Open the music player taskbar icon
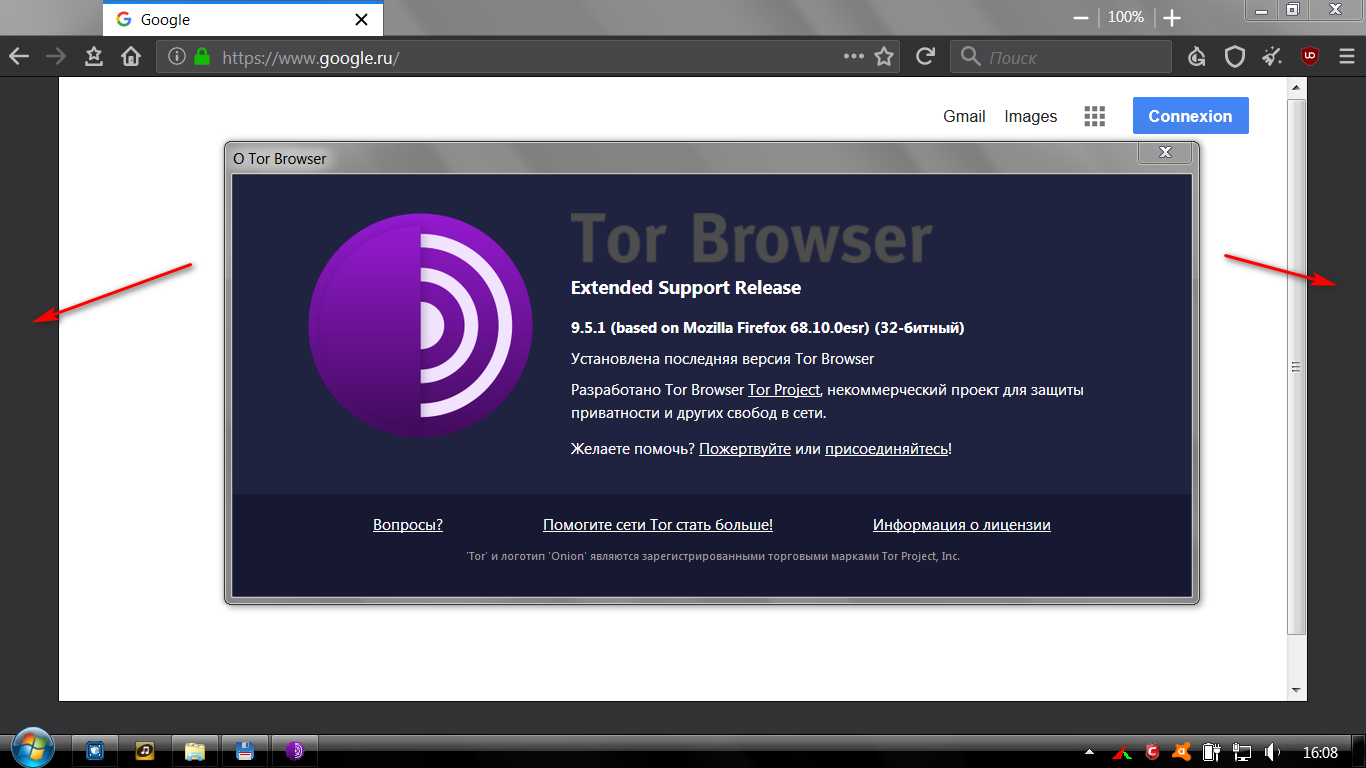The width and height of the screenshot is (1366, 768). point(145,750)
